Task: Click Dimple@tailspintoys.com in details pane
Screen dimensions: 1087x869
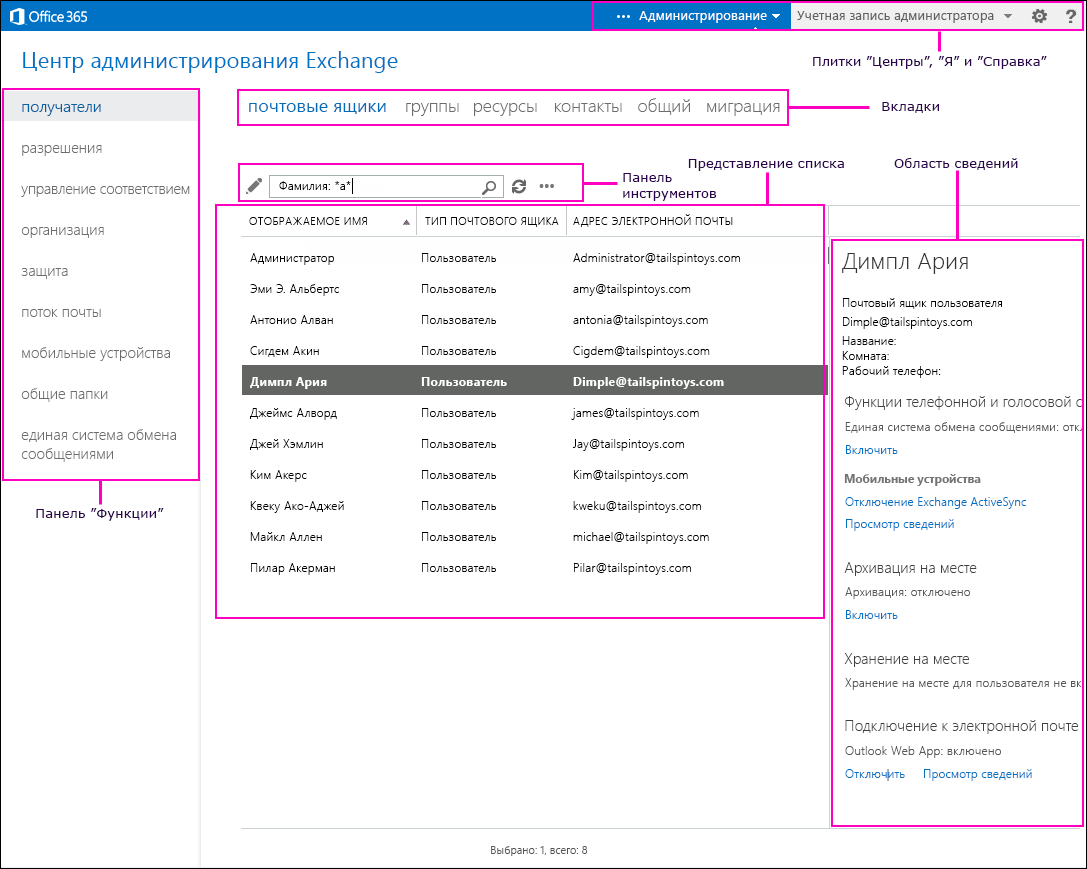Action: (907, 322)
